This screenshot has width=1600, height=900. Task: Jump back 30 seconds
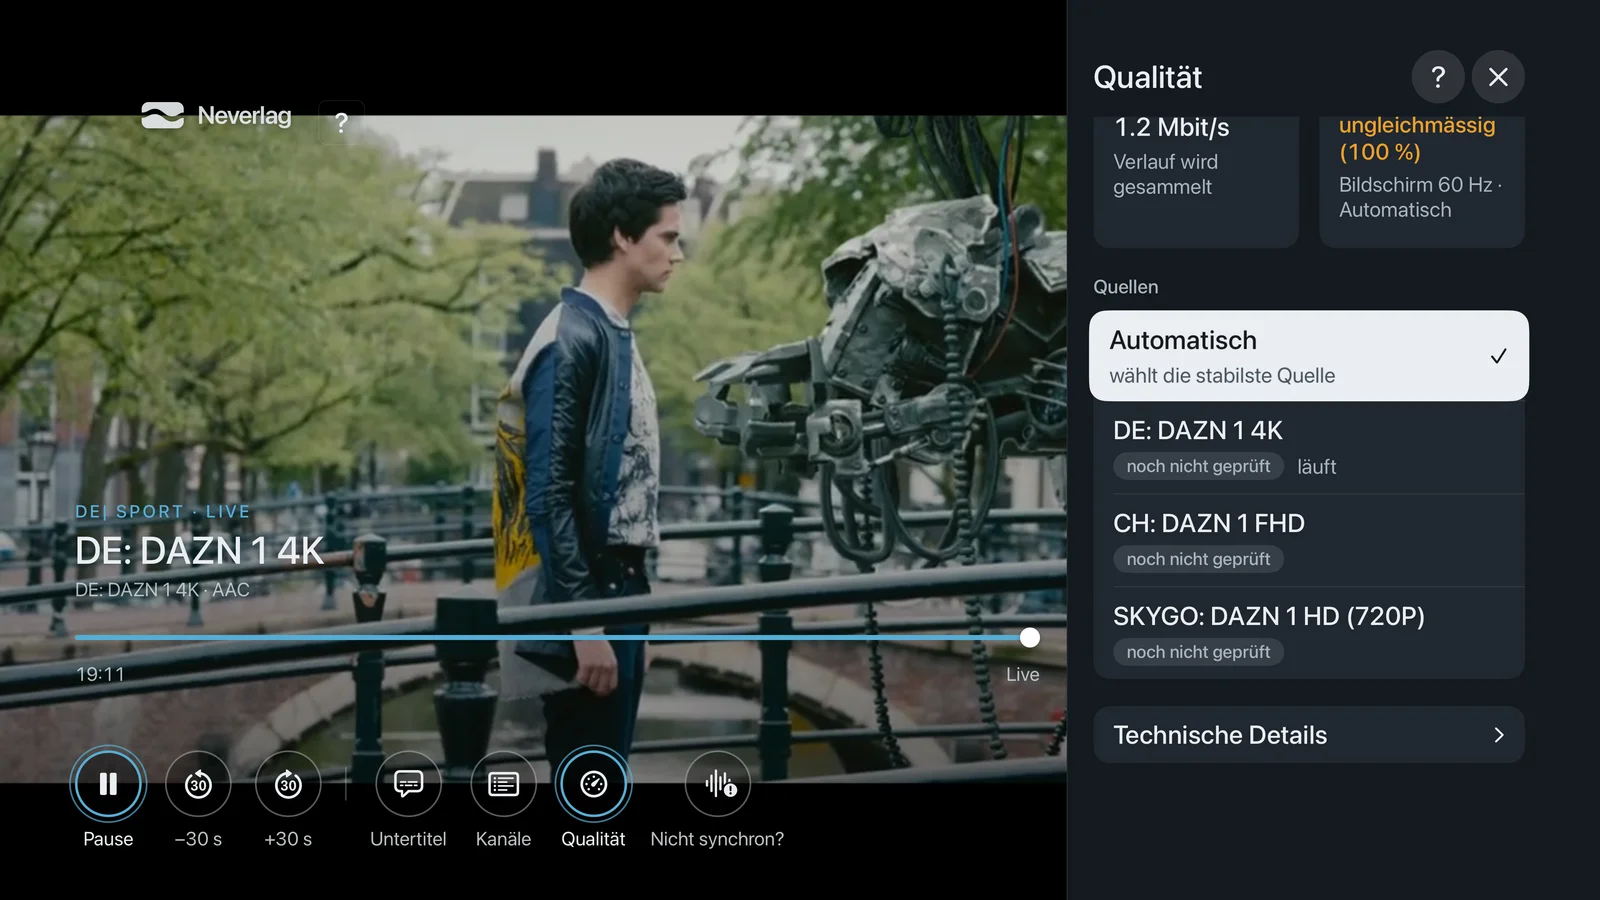coord(198,784)
